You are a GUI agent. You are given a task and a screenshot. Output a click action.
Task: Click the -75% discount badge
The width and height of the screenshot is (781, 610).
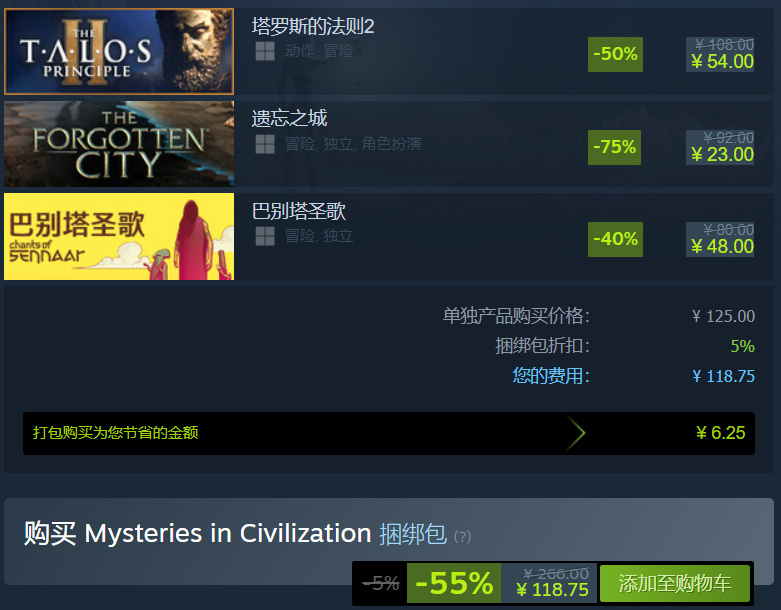(614, 147)
